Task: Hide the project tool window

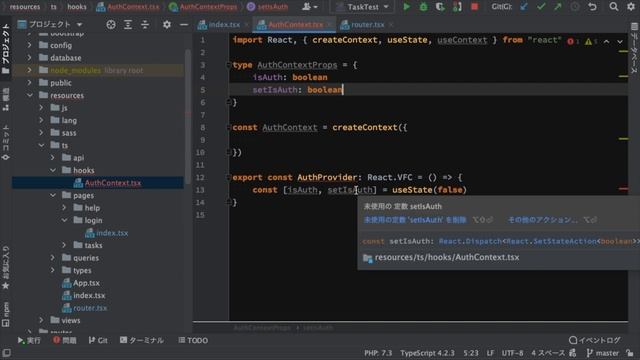Action: point(184,24)
